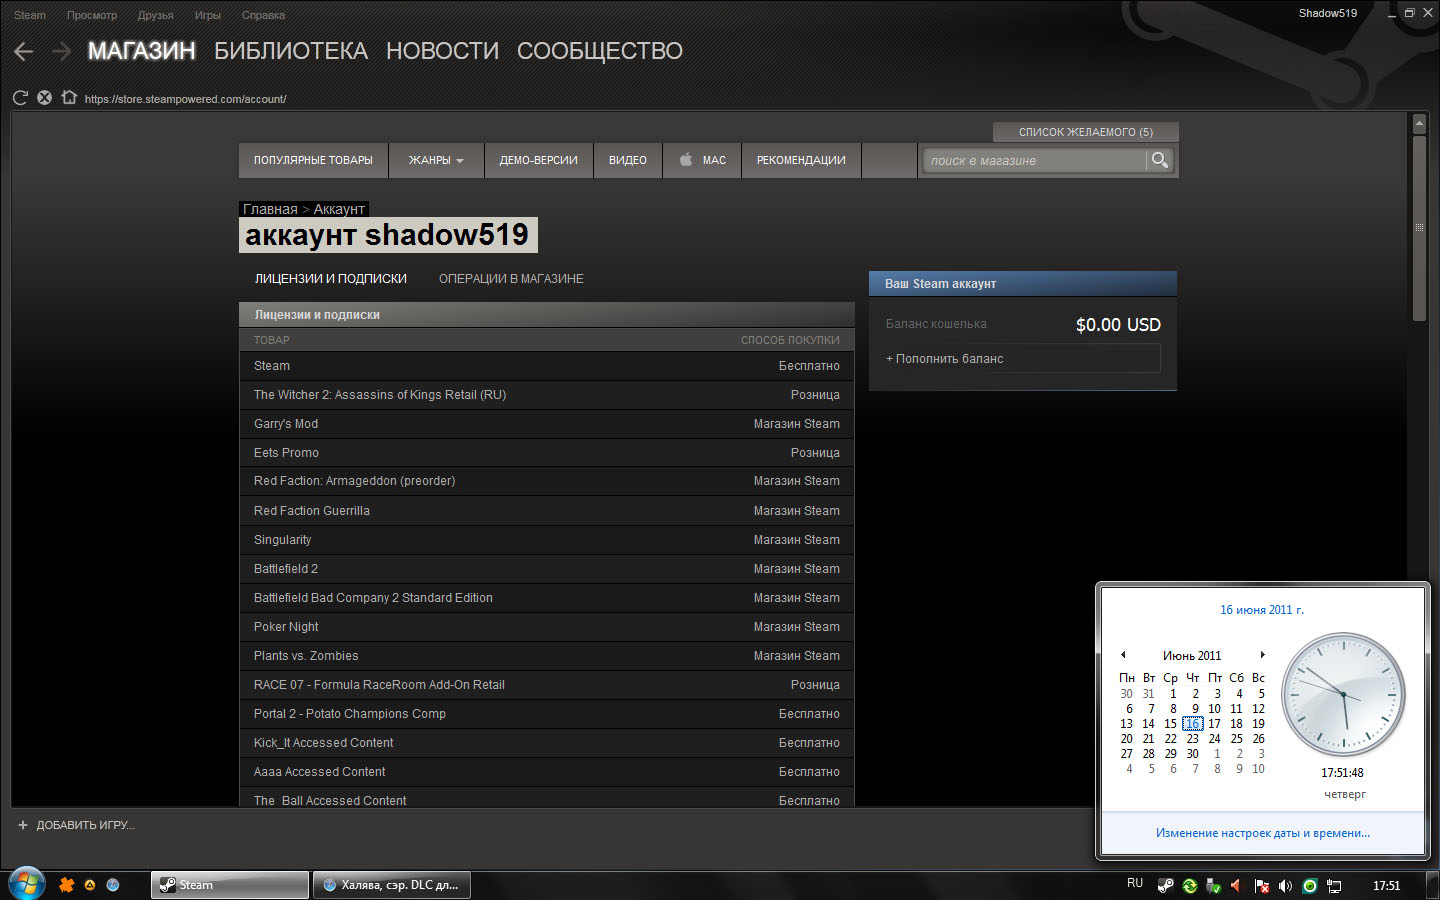Click the Red Faction Guerrilla row

547,511
